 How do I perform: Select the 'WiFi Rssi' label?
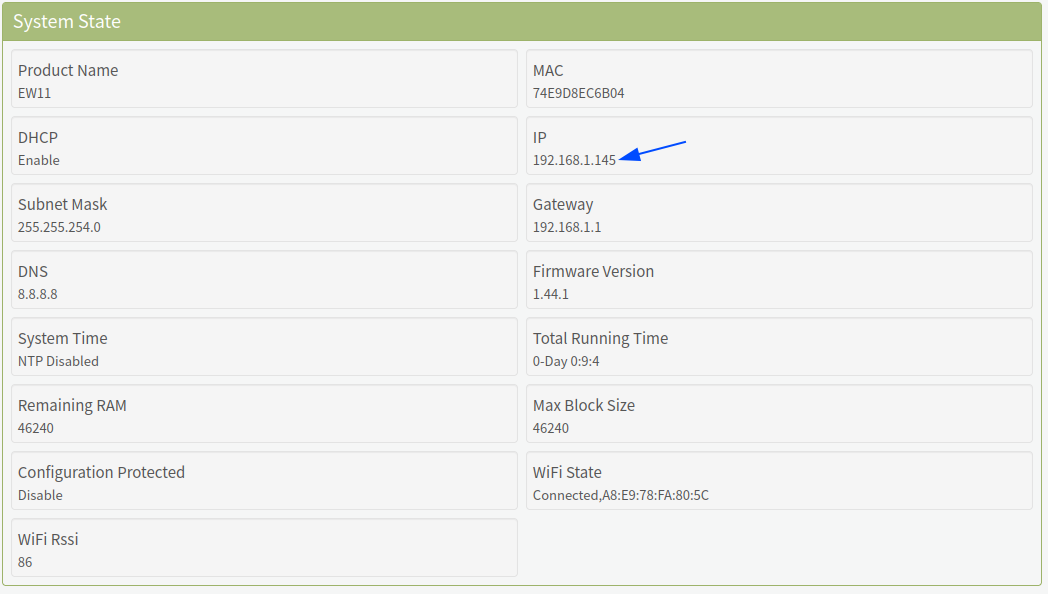click(48, 539)
